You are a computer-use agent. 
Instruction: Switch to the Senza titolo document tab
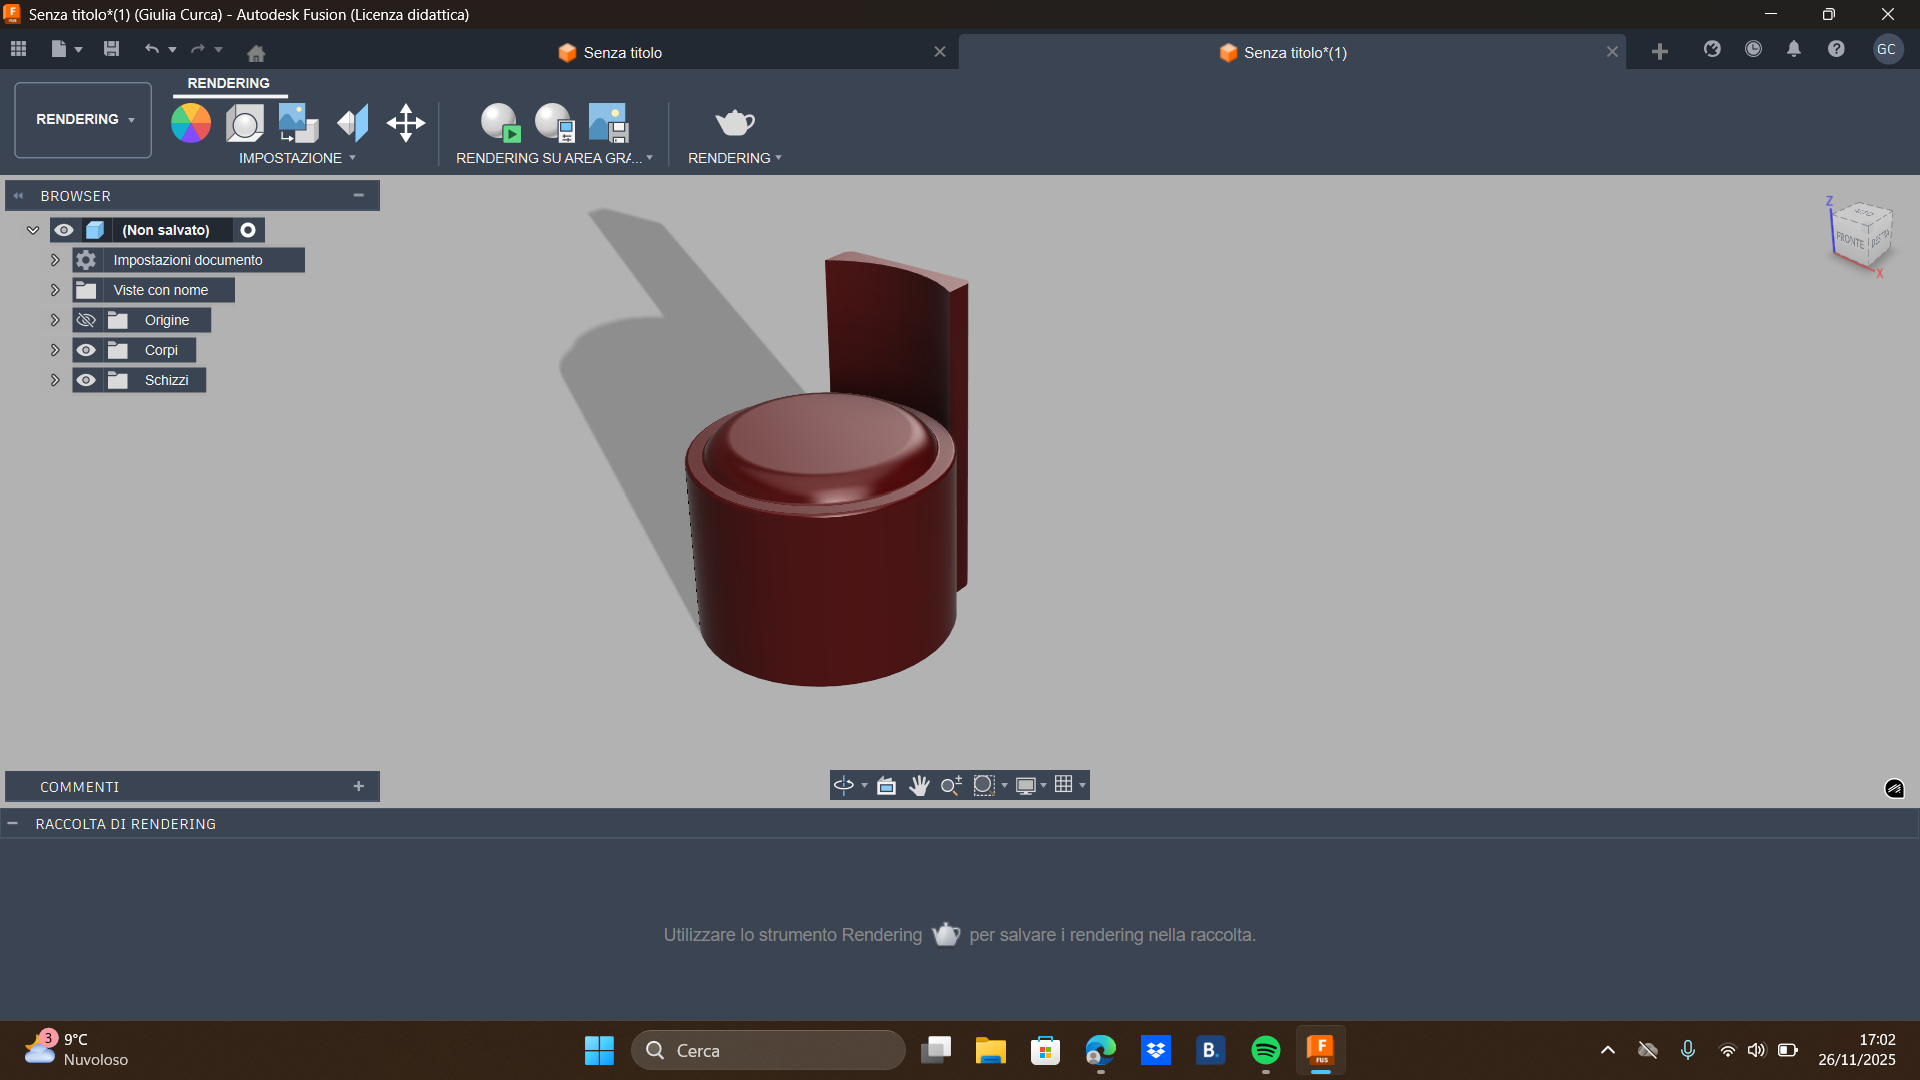[x=621, y=52]
